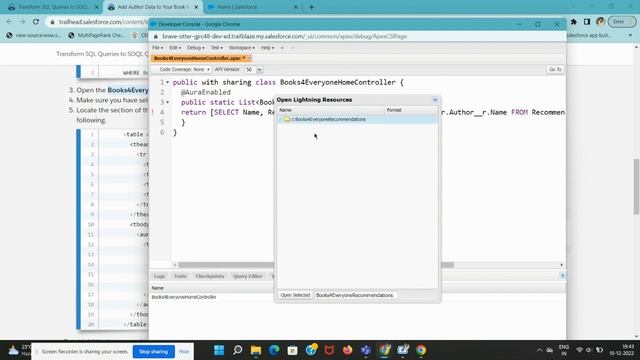Switch to the Query Editor tab

[247, 276]
